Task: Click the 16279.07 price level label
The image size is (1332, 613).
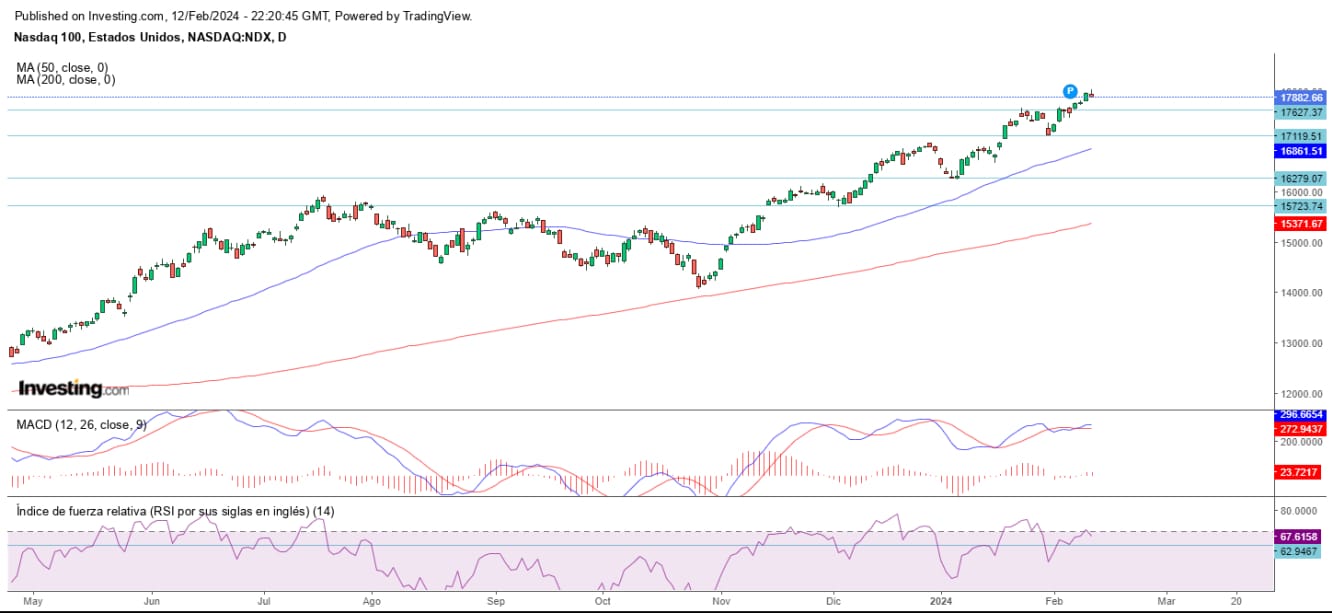Action: coord(1301,178)
